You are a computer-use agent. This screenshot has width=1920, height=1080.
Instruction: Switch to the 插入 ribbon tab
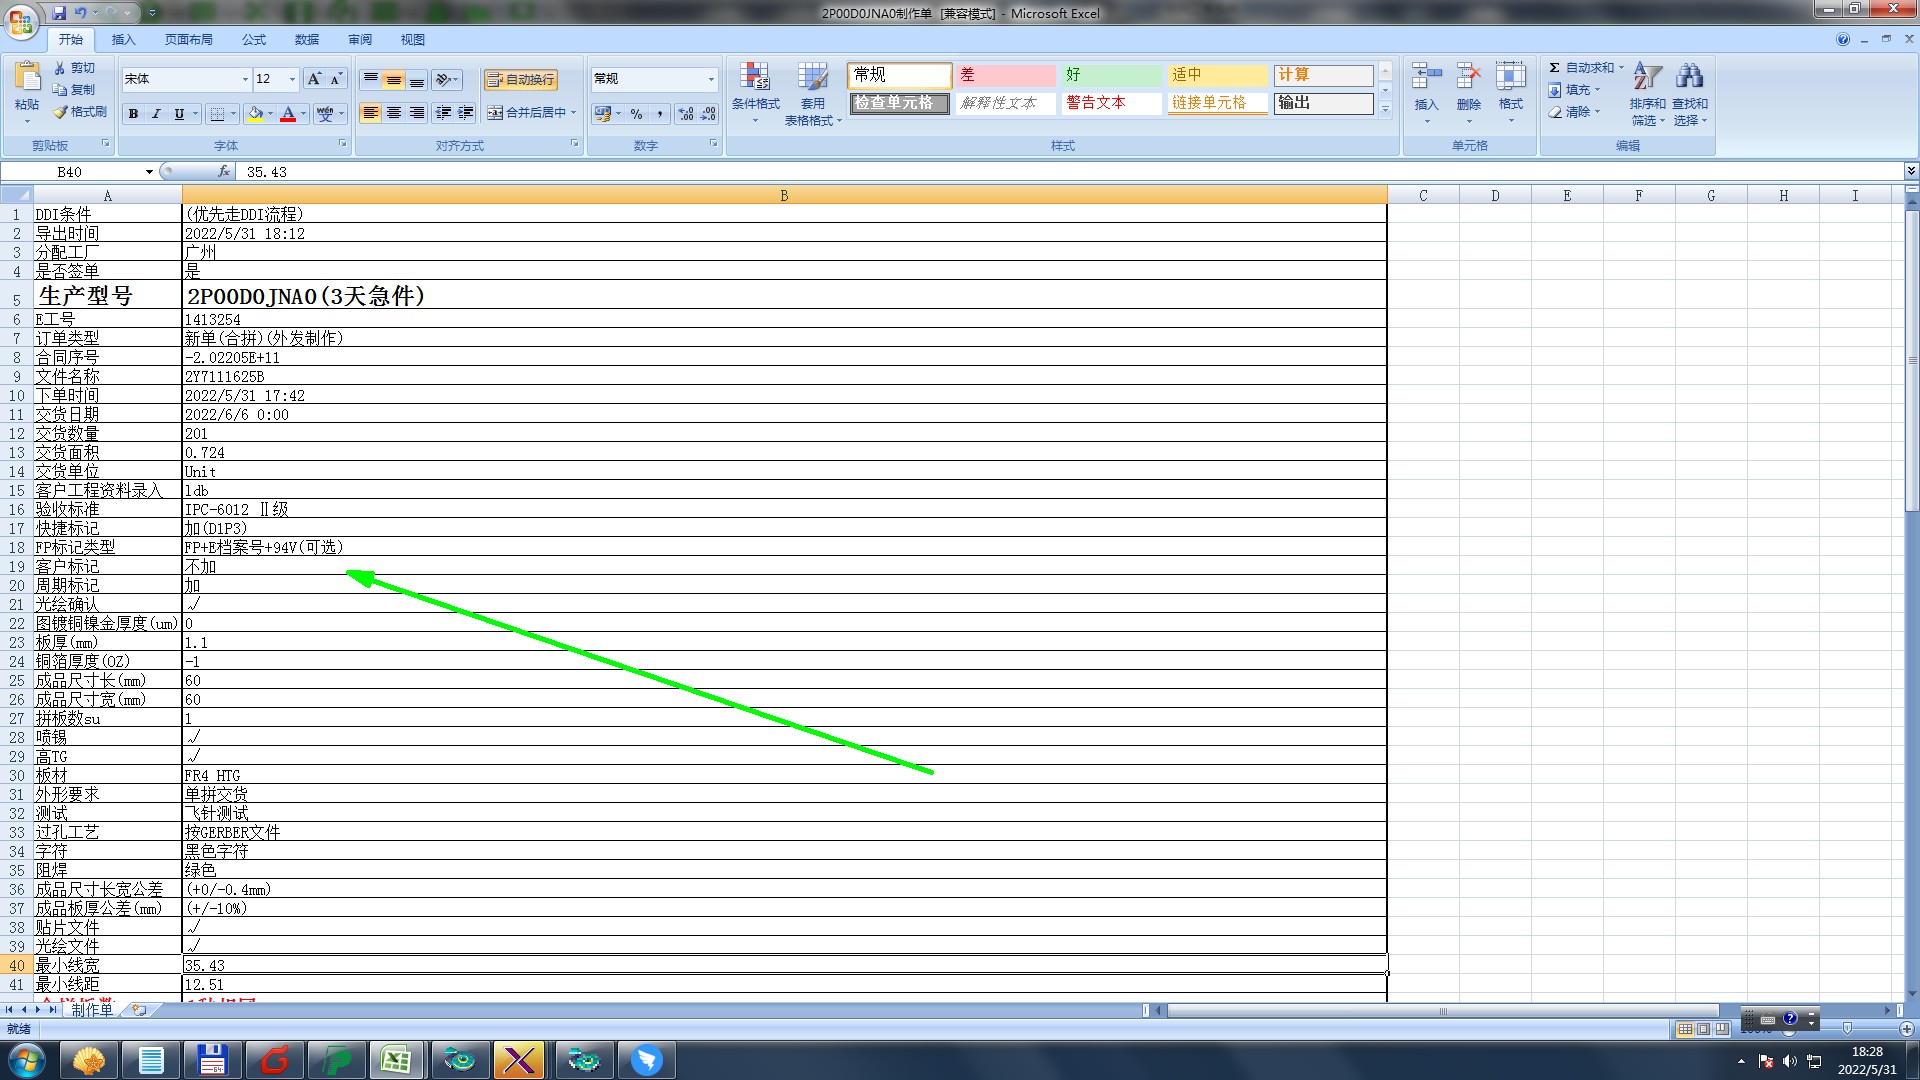pos(123,40)
